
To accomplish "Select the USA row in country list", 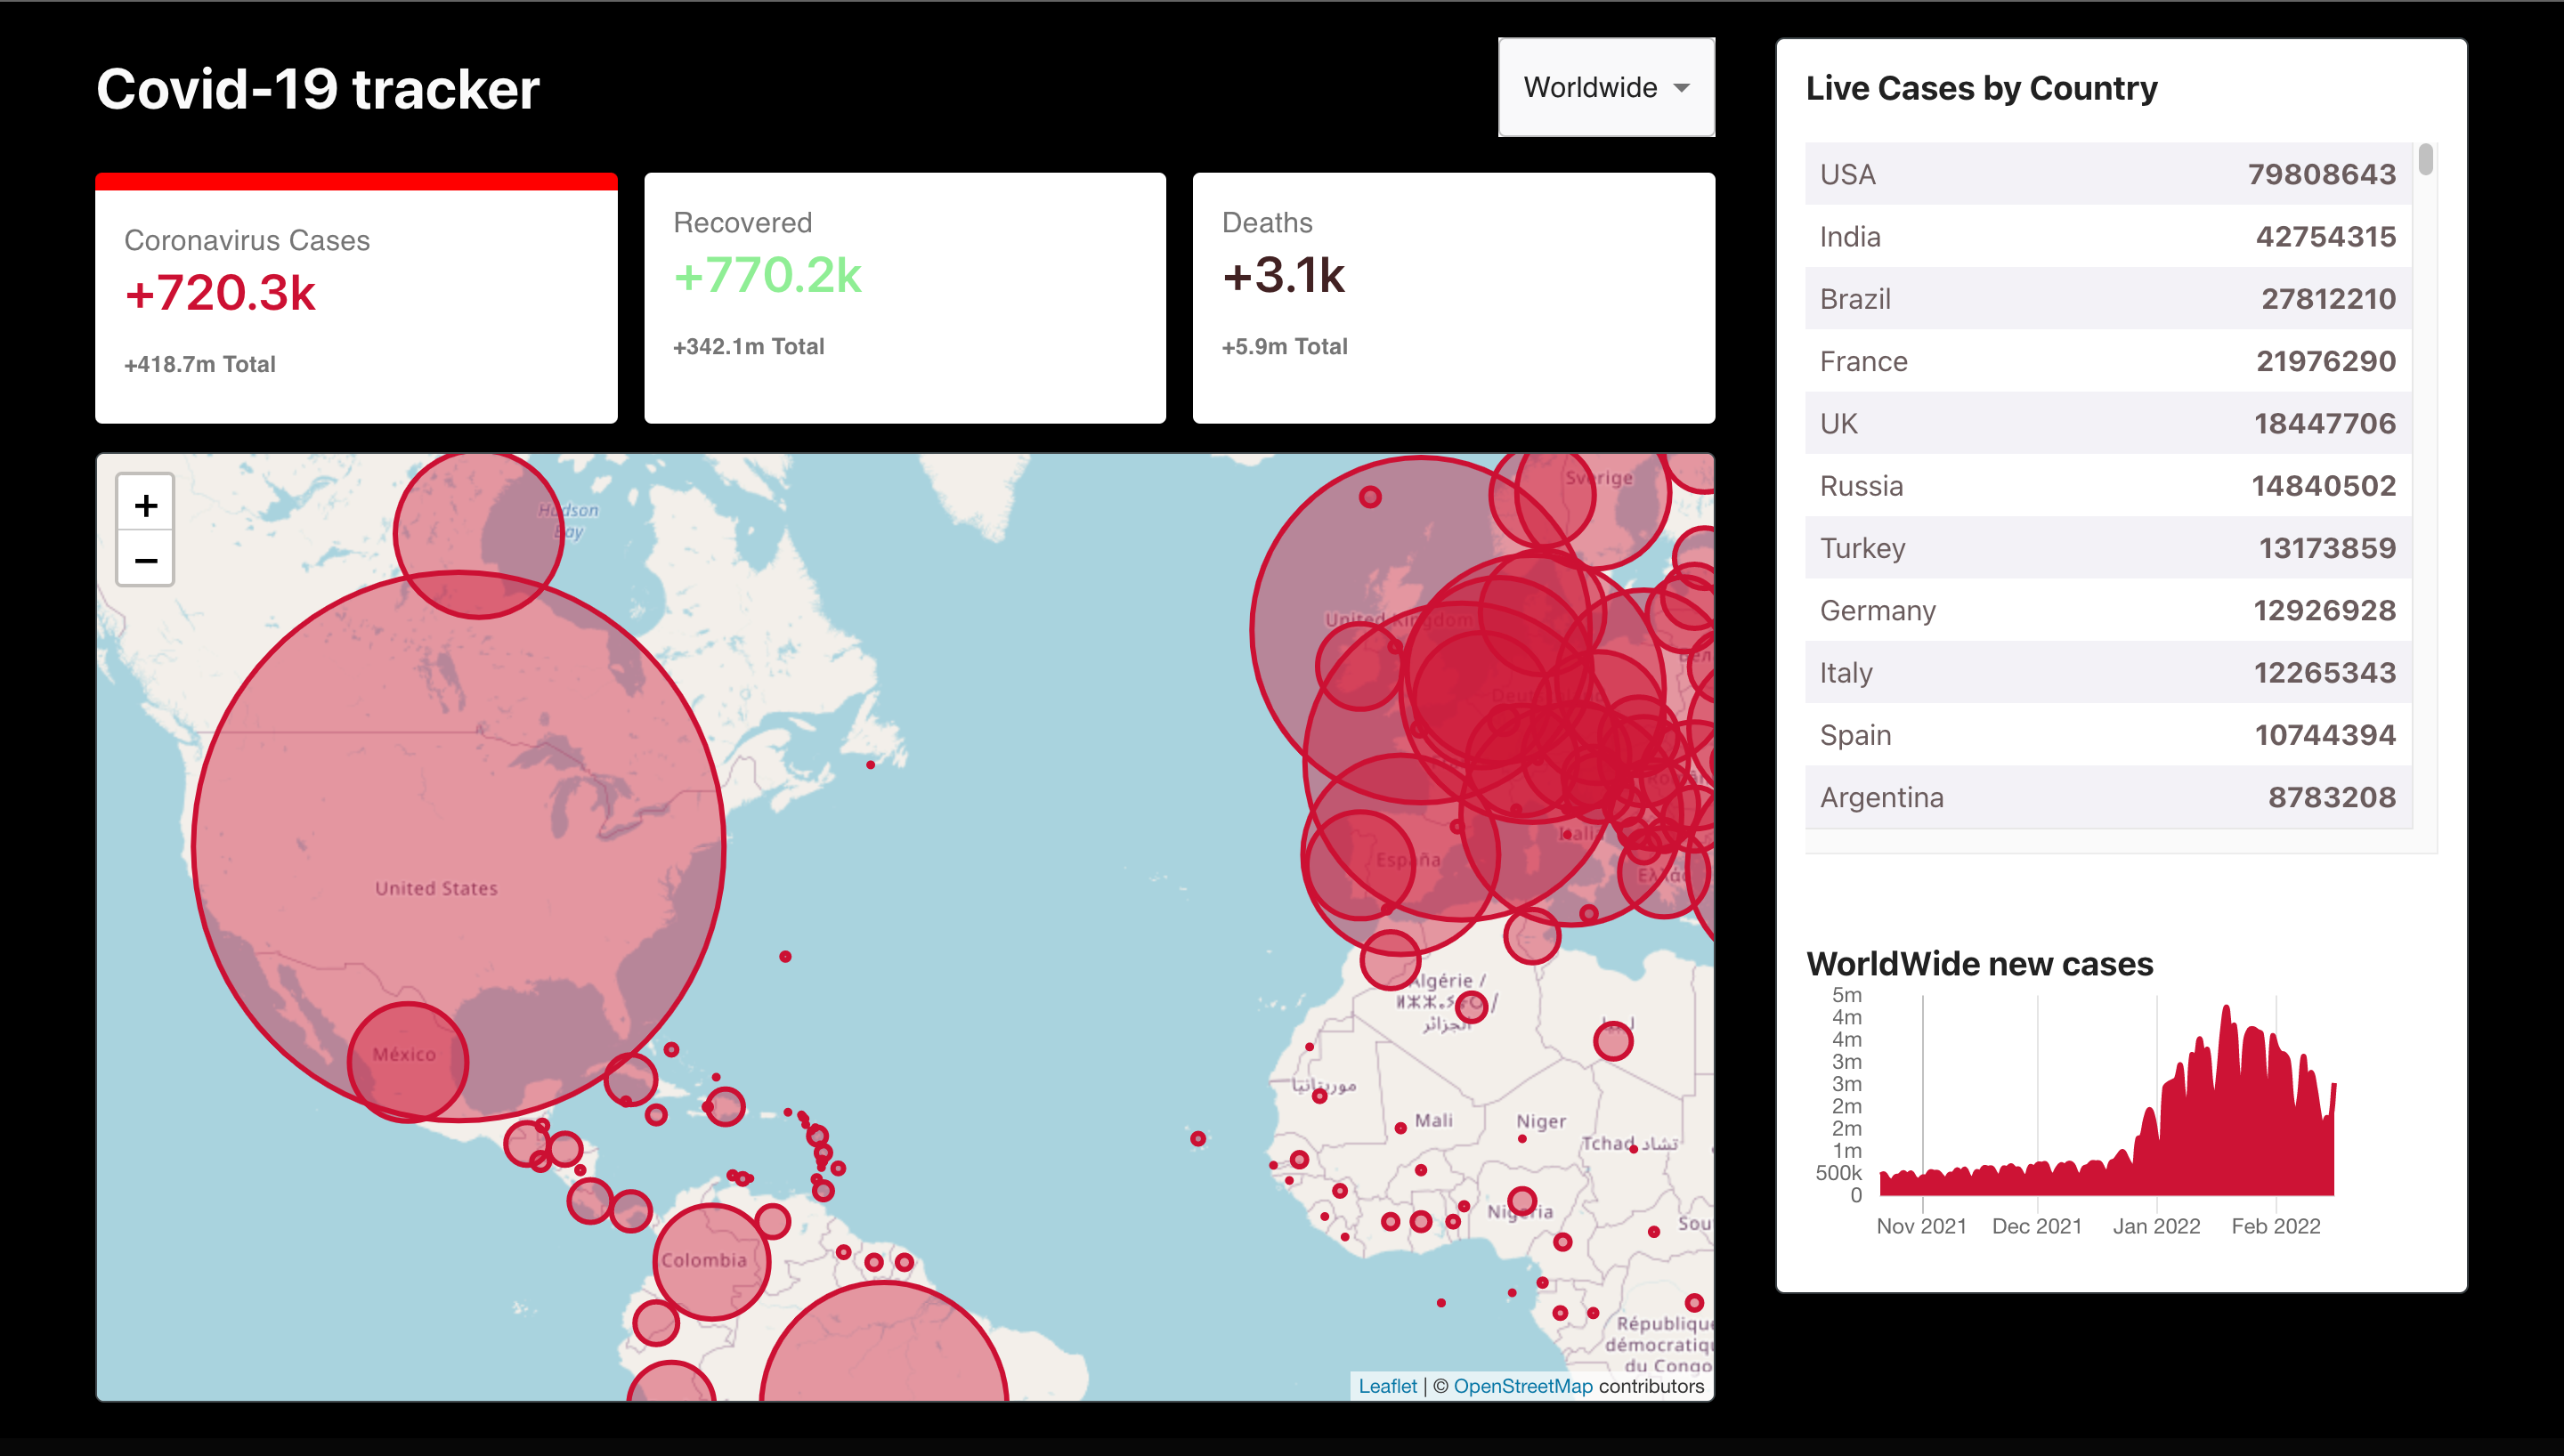I will 2107,174.
